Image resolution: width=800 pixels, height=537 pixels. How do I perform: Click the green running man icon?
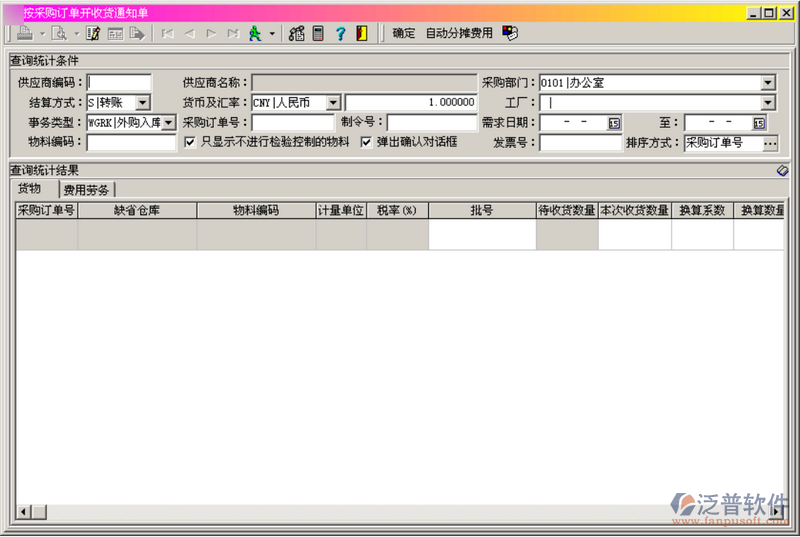(255, 34)
